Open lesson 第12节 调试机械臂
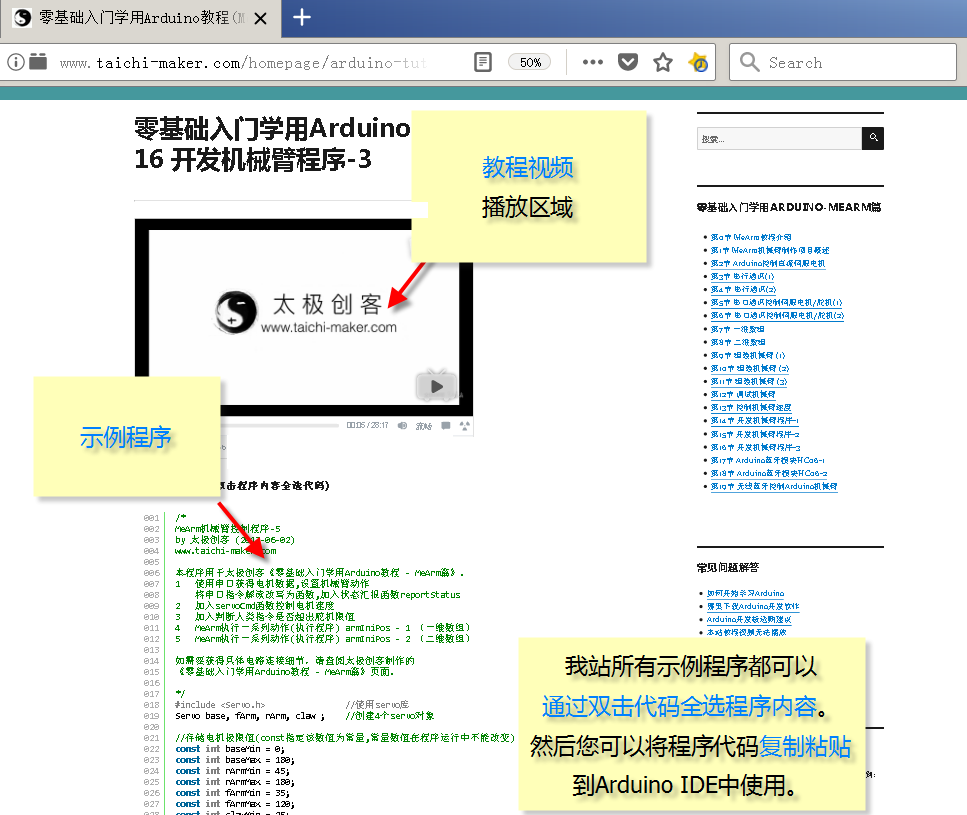 [743, 395]
